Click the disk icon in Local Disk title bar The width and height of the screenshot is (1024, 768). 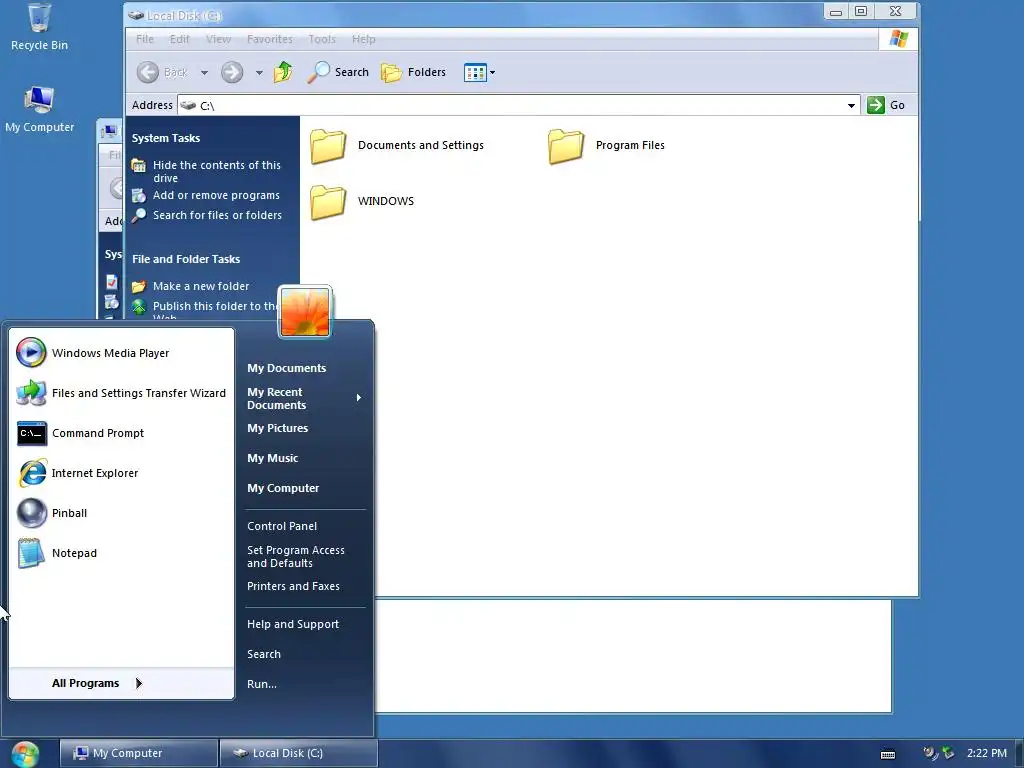tap(136, 15)
